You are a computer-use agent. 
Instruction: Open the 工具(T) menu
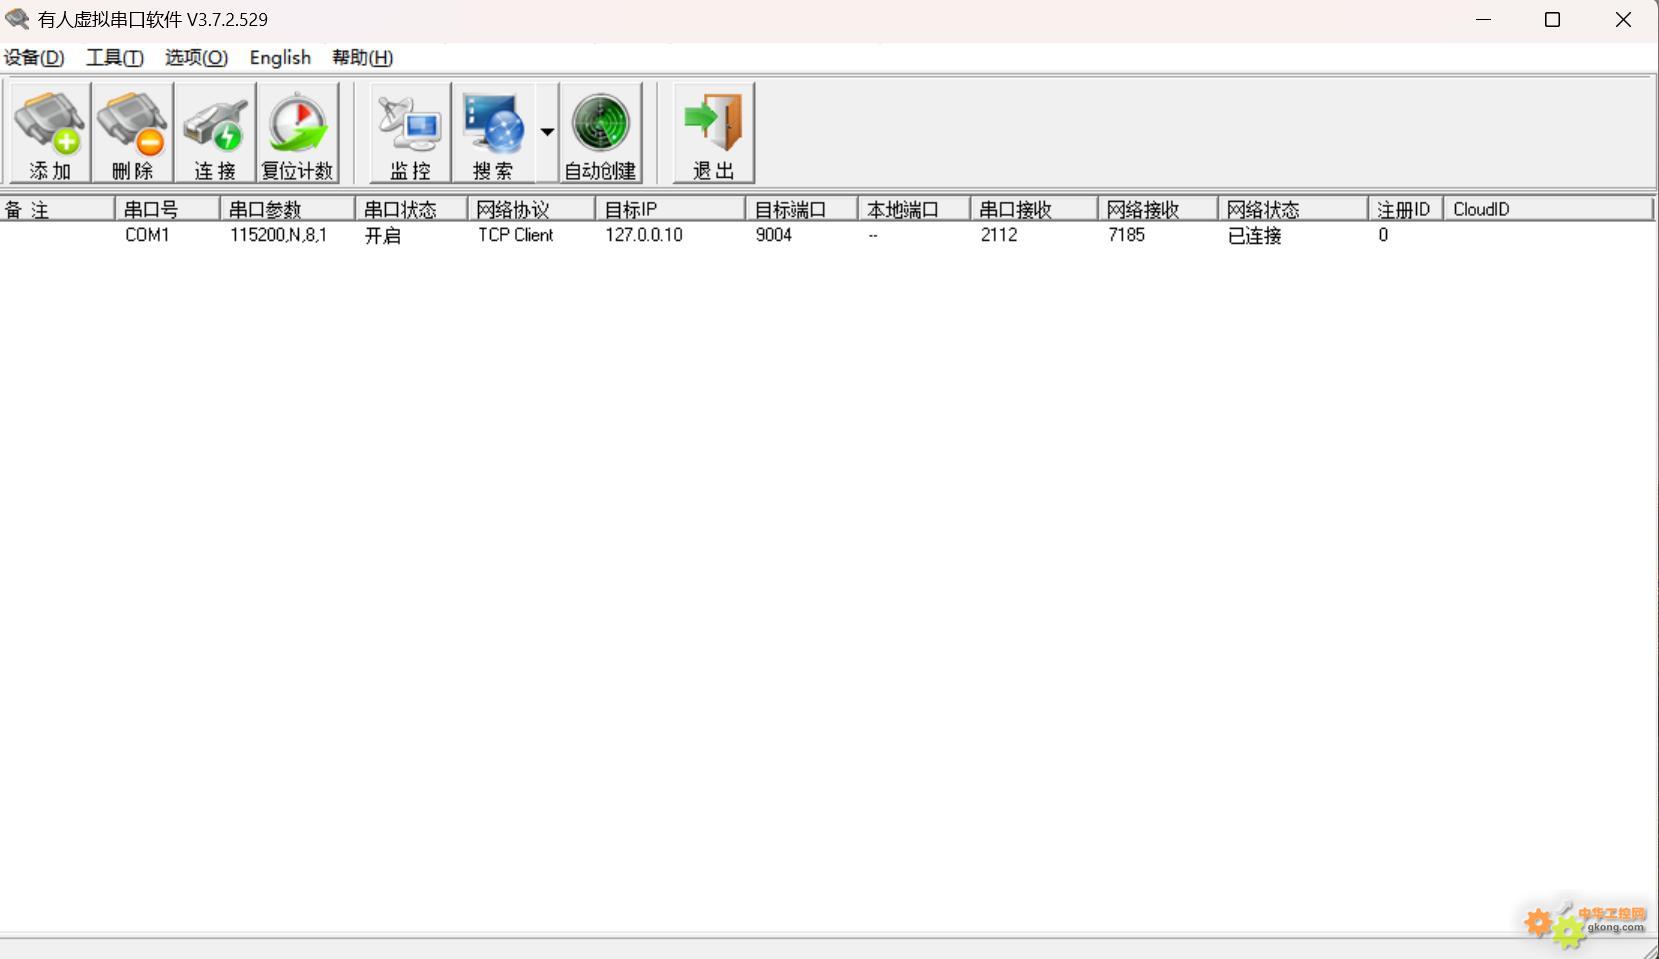tap(114, 58)
